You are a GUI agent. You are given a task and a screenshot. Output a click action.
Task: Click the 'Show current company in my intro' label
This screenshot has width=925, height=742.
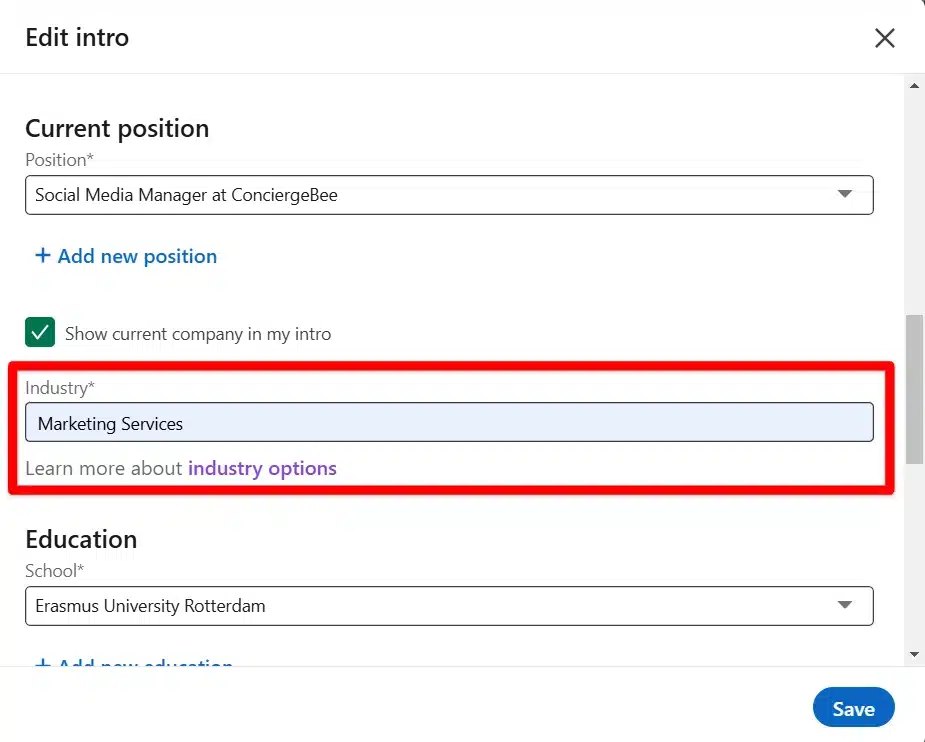point(198,334)
